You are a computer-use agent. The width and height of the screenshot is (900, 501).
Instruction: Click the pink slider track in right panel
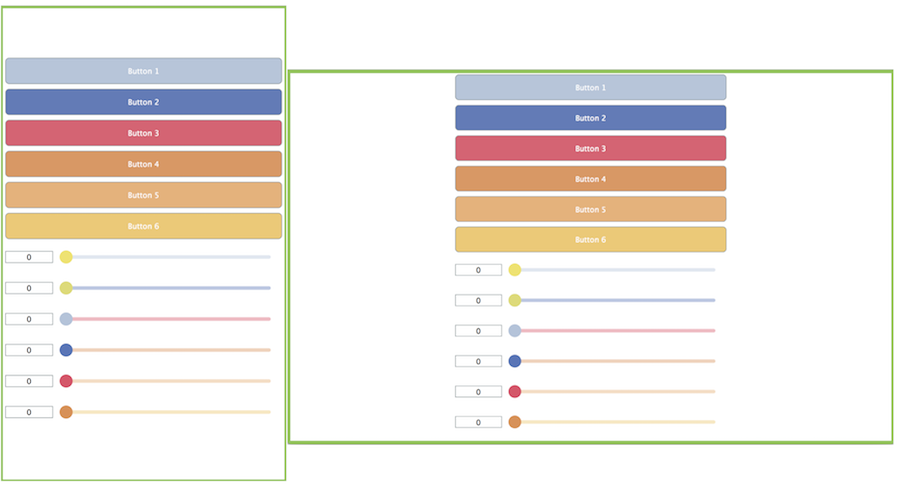point(620,331)
